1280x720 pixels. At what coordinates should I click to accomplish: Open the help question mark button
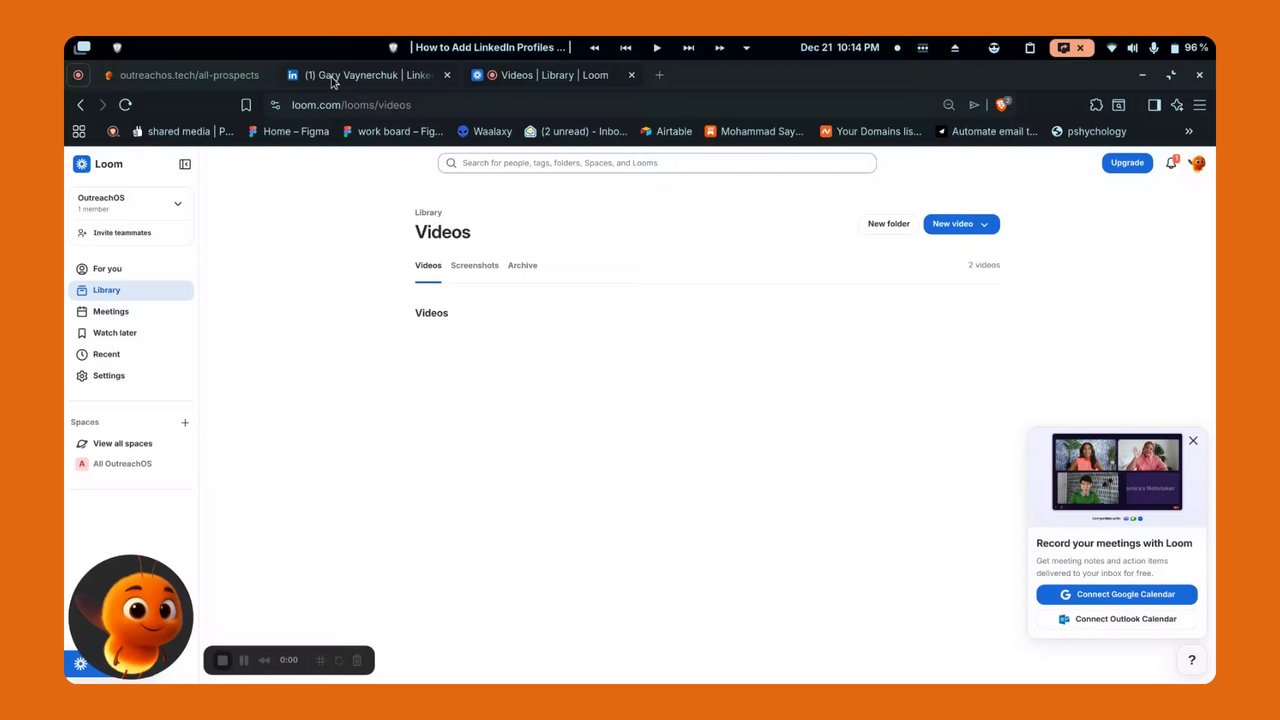click(1191, 660)
